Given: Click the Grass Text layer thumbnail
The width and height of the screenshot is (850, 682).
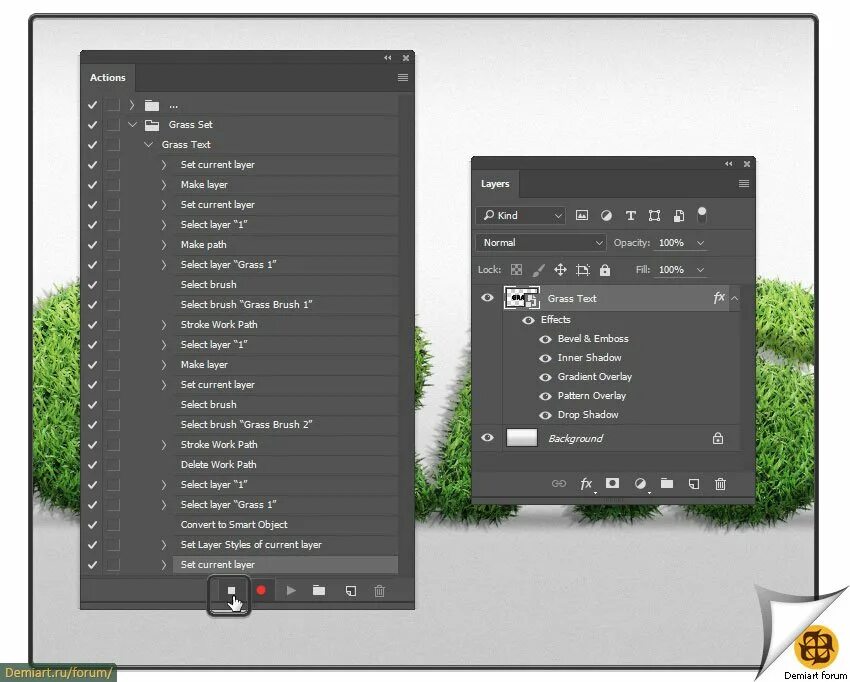Looking at the screenshot, I should point(521,298).
